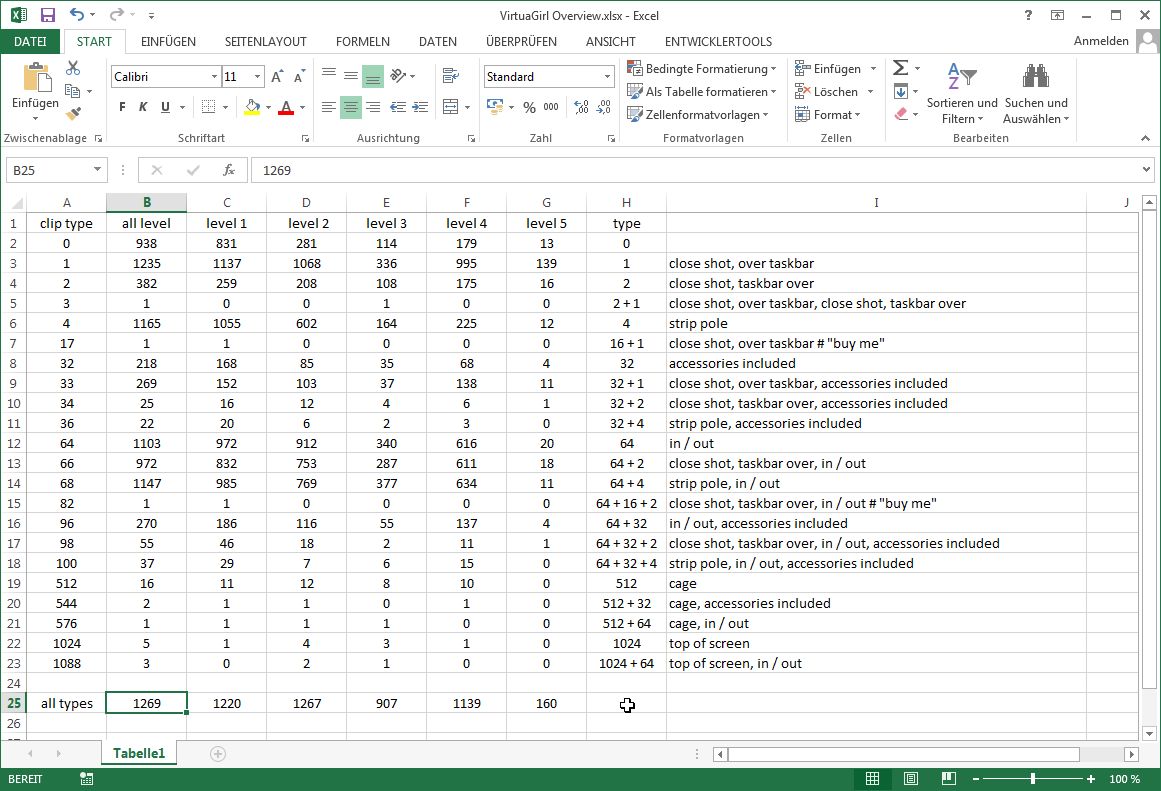Switch to the FORMELN tab
The height and width of the screenshot is (791, 1161).
click(363, 41)
